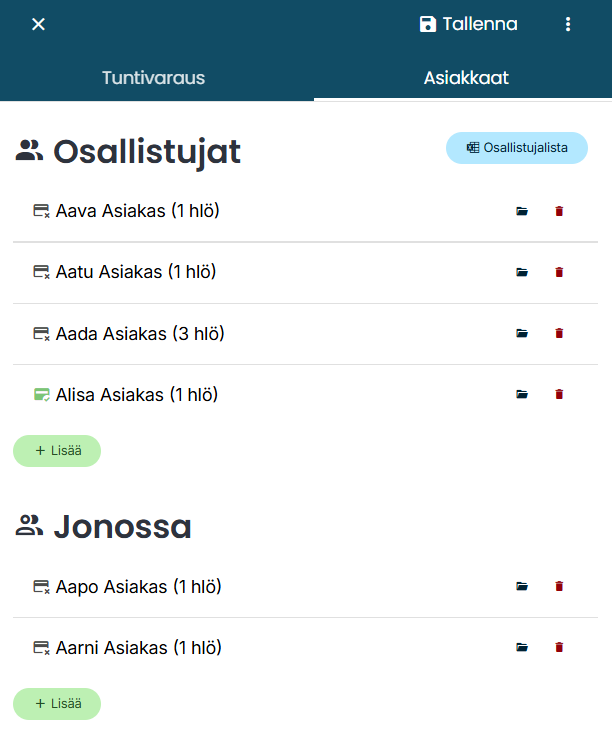Open folder icon for Aarni Asiakas
This screenshot has width=612, height=737.
[x=521, y=647]
